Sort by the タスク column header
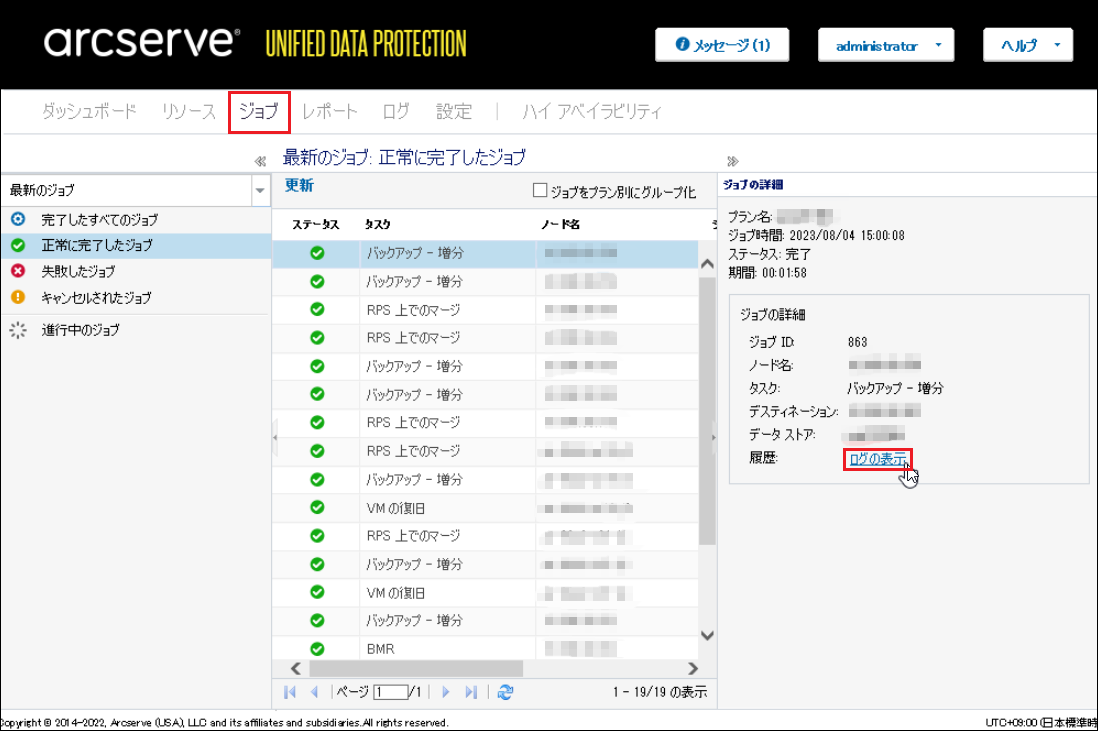This screenshot has height=731, width=1098. click(x=377, y=225)
